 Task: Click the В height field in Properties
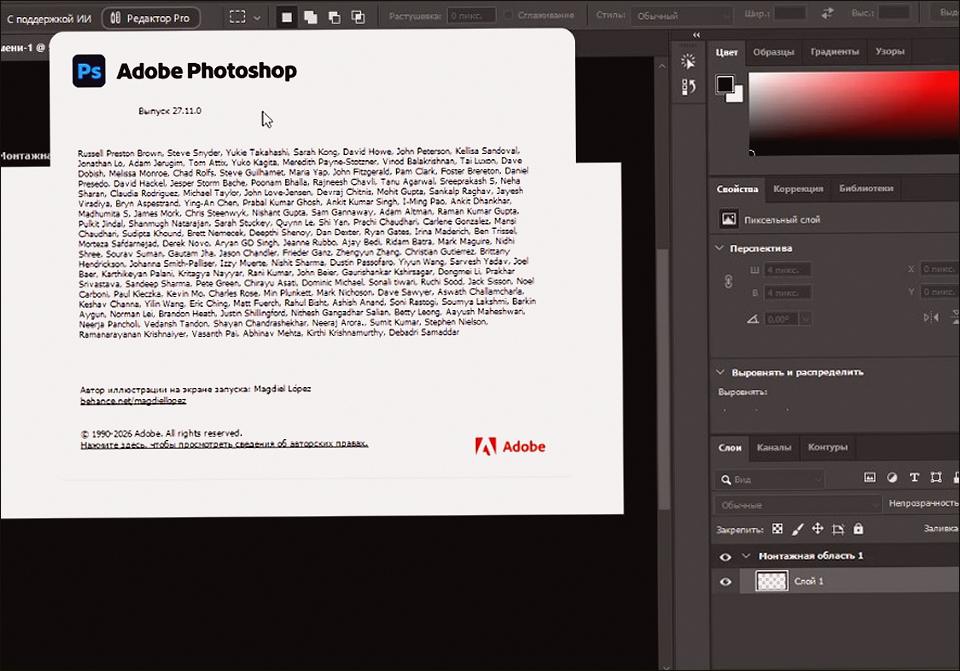[x=788, y=293]
